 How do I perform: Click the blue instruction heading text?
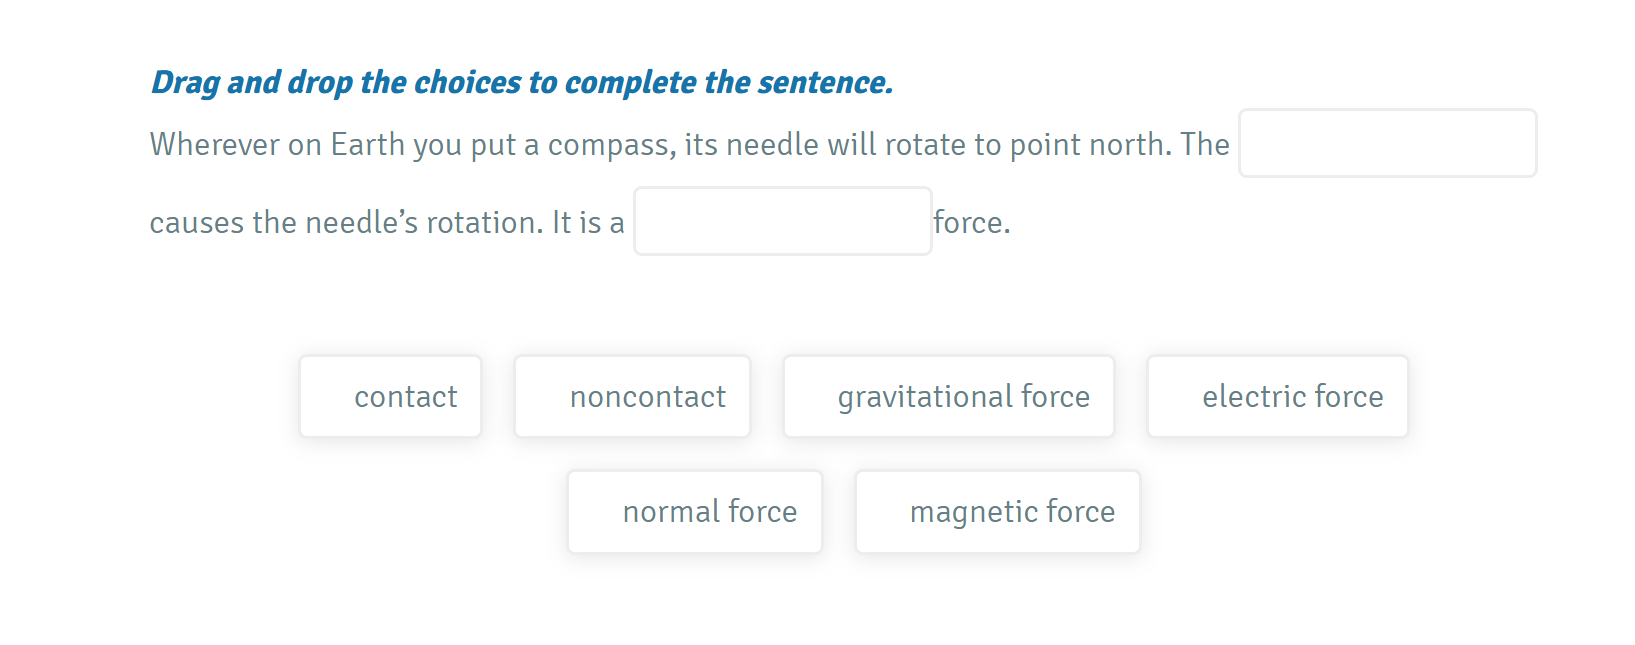(520, 82)
